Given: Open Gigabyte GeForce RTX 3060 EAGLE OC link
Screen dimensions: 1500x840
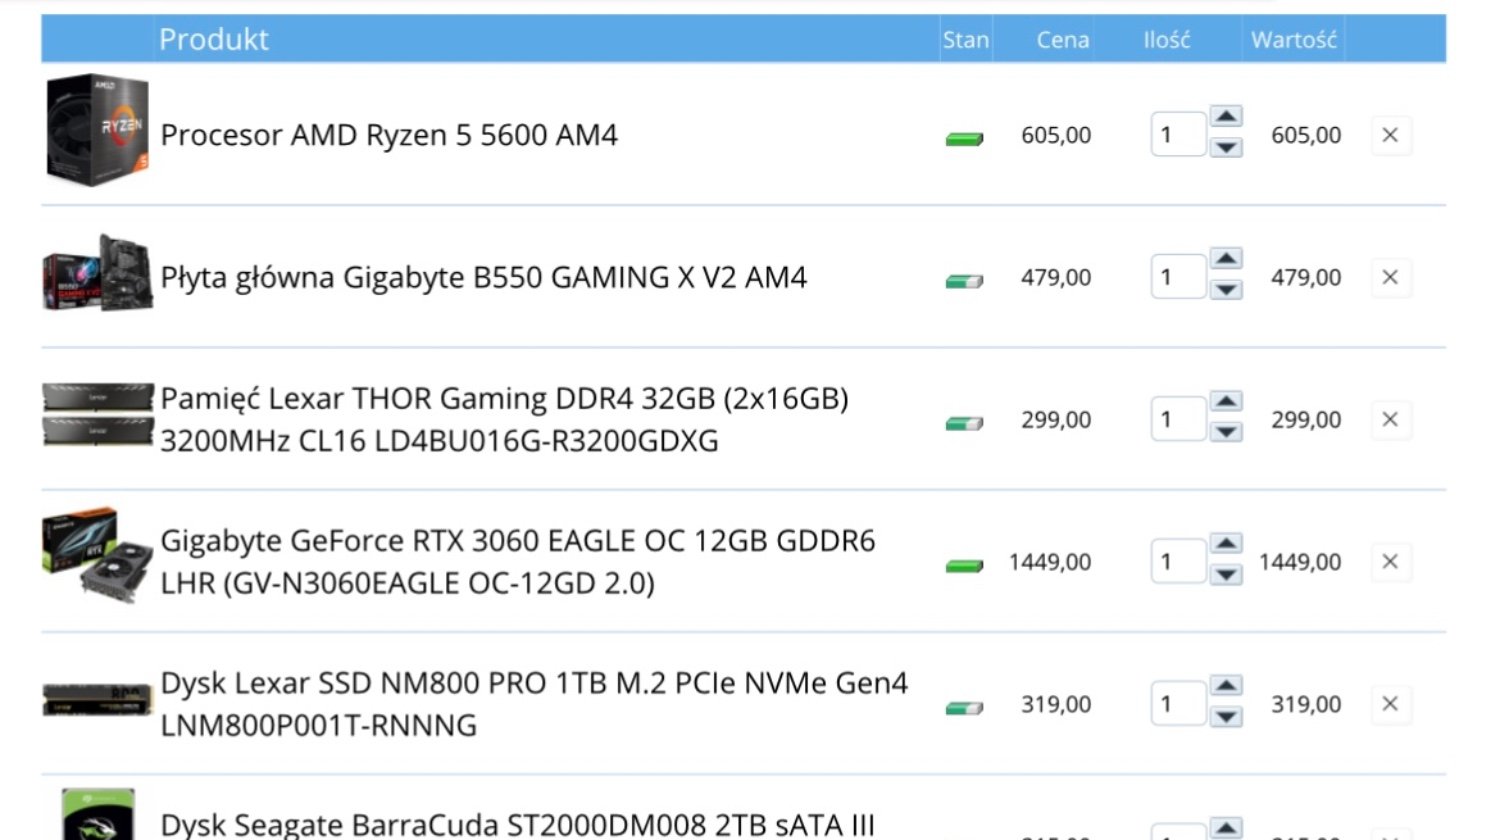Looking at the screenshot, I should [x=518, y=561].
